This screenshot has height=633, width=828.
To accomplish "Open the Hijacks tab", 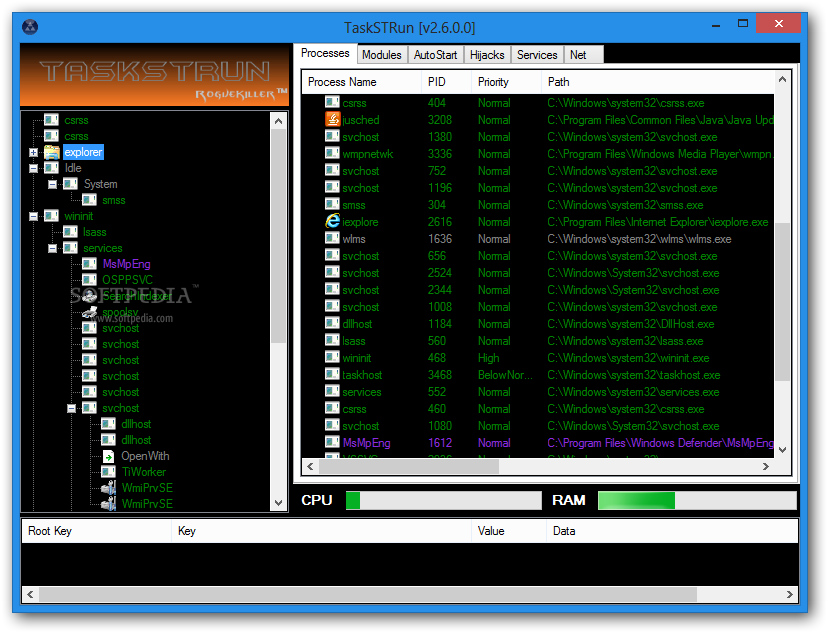I will [x=487, y=55].
